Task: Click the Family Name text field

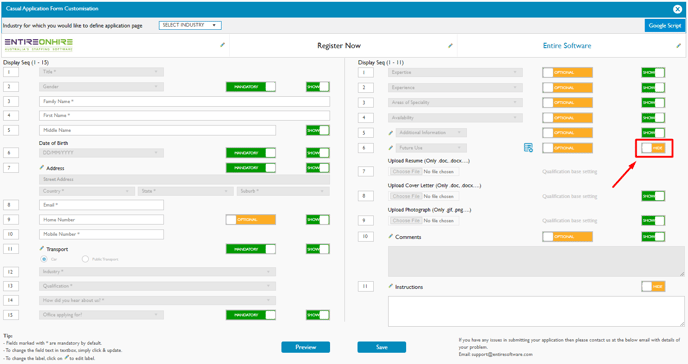Action: (x=184, y=101)
